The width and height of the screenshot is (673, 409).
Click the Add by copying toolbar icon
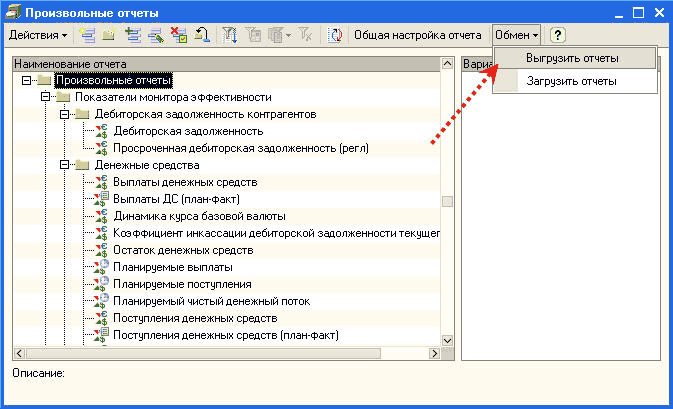click(133, 35)
